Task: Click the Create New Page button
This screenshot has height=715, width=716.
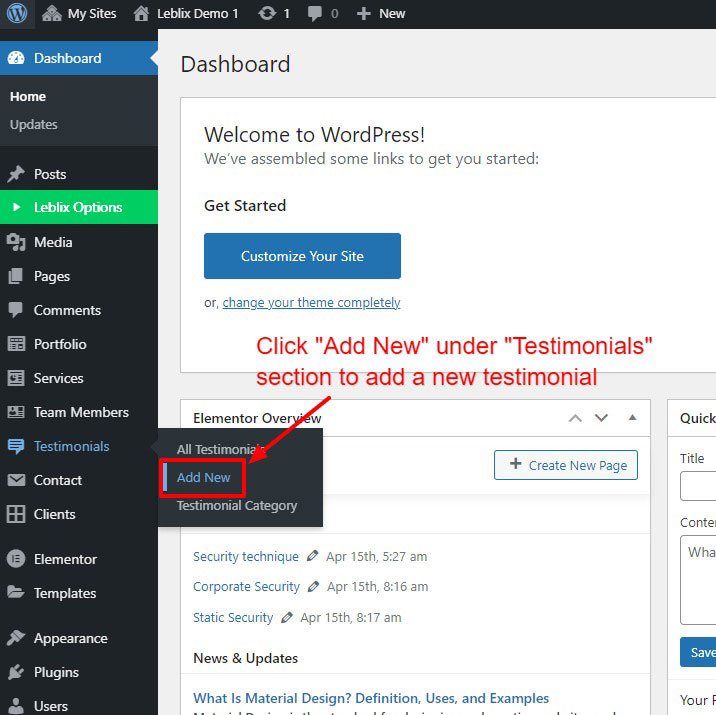Action: [x=566, y=465]
